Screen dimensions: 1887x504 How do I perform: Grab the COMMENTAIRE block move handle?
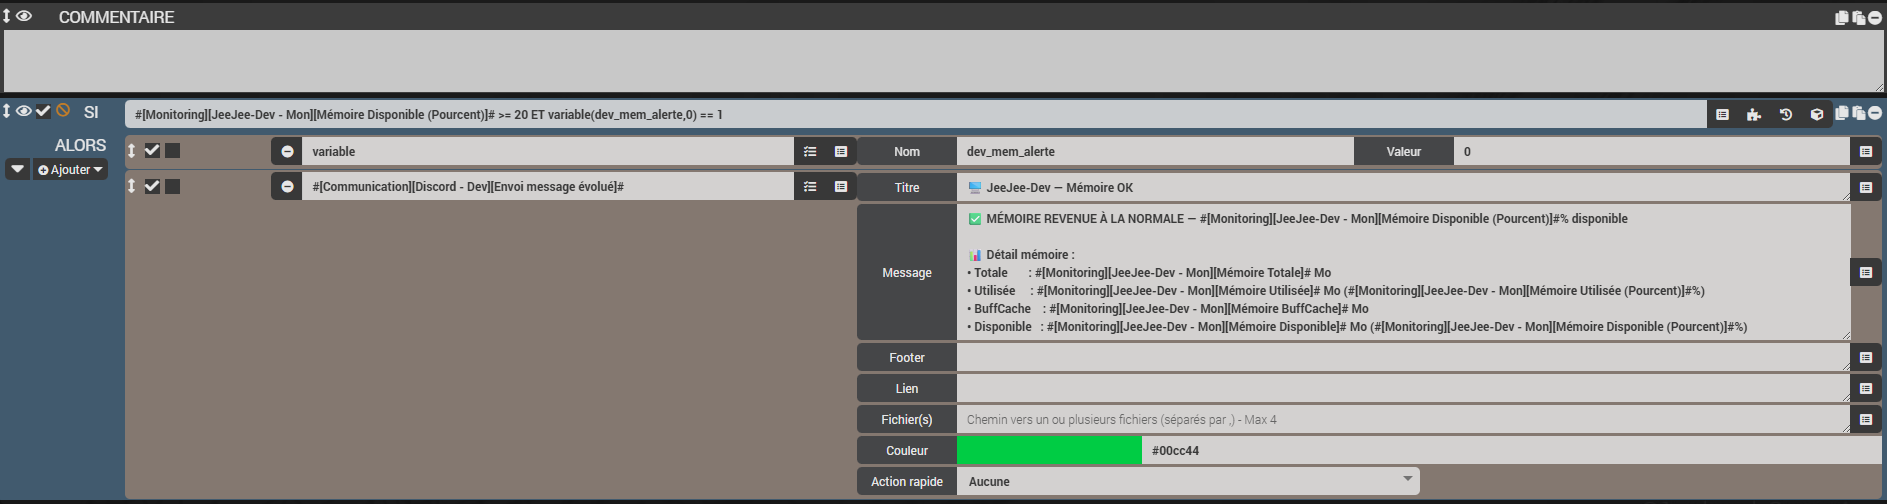click(x=6, y=17)
